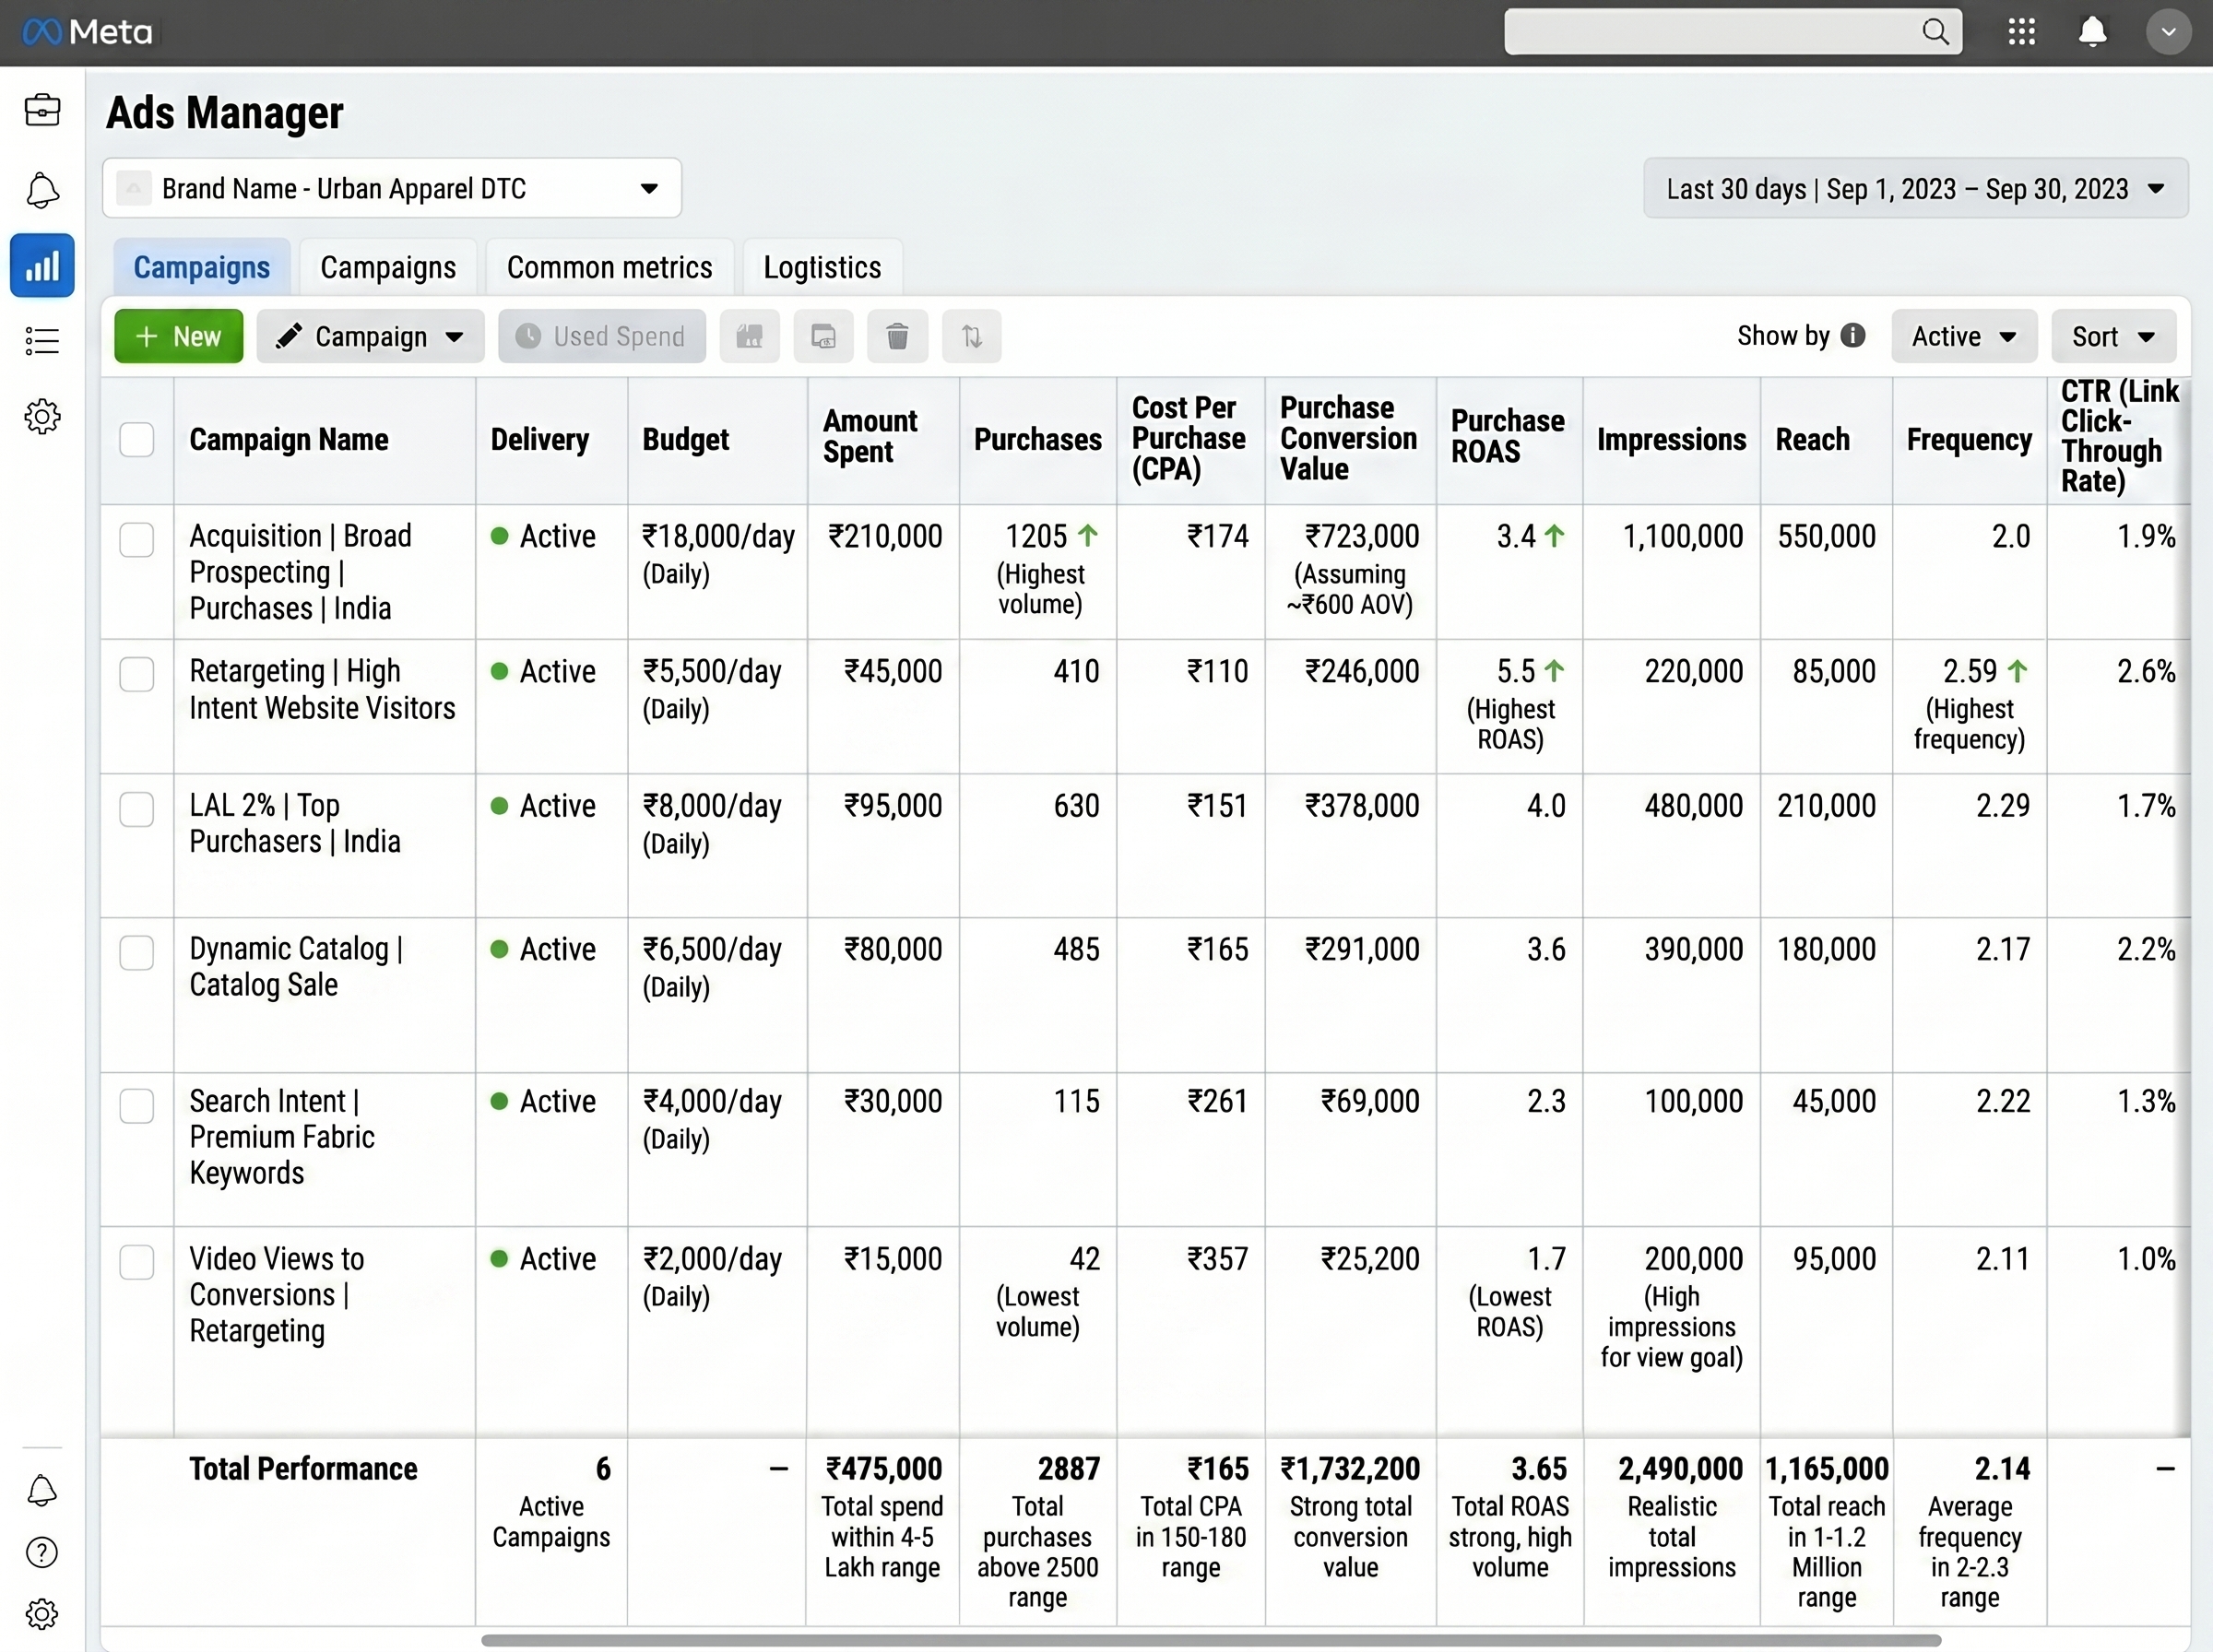Open the Brand Name account dropdown

tap(392, 188)
